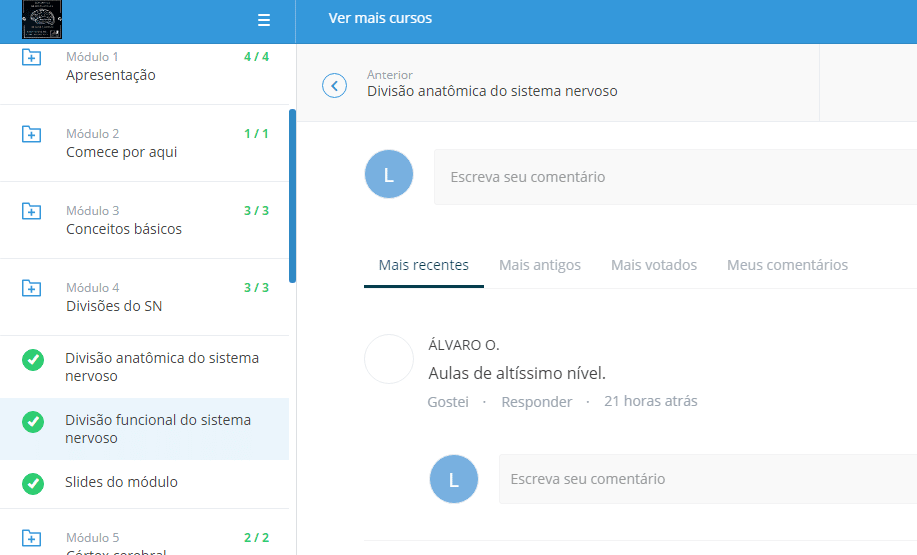
Task: Click the previous lesson arrow icon
Action: click(x=334, y=86)
